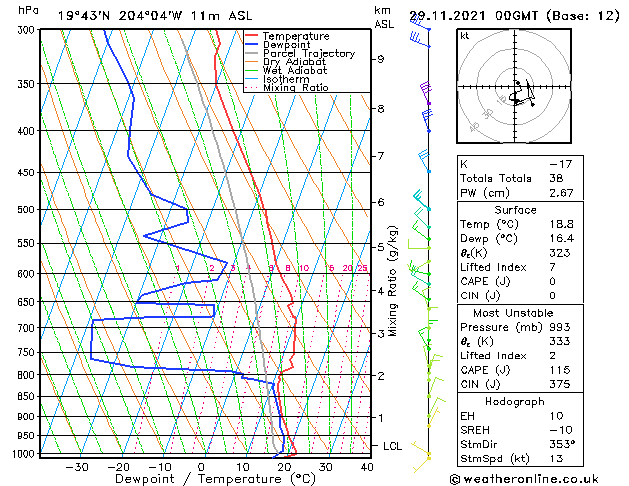Click the 'Most Unstable' section header
Viewport: 629px width, 486px height.
pyautogui.click(x=513, y=313)
